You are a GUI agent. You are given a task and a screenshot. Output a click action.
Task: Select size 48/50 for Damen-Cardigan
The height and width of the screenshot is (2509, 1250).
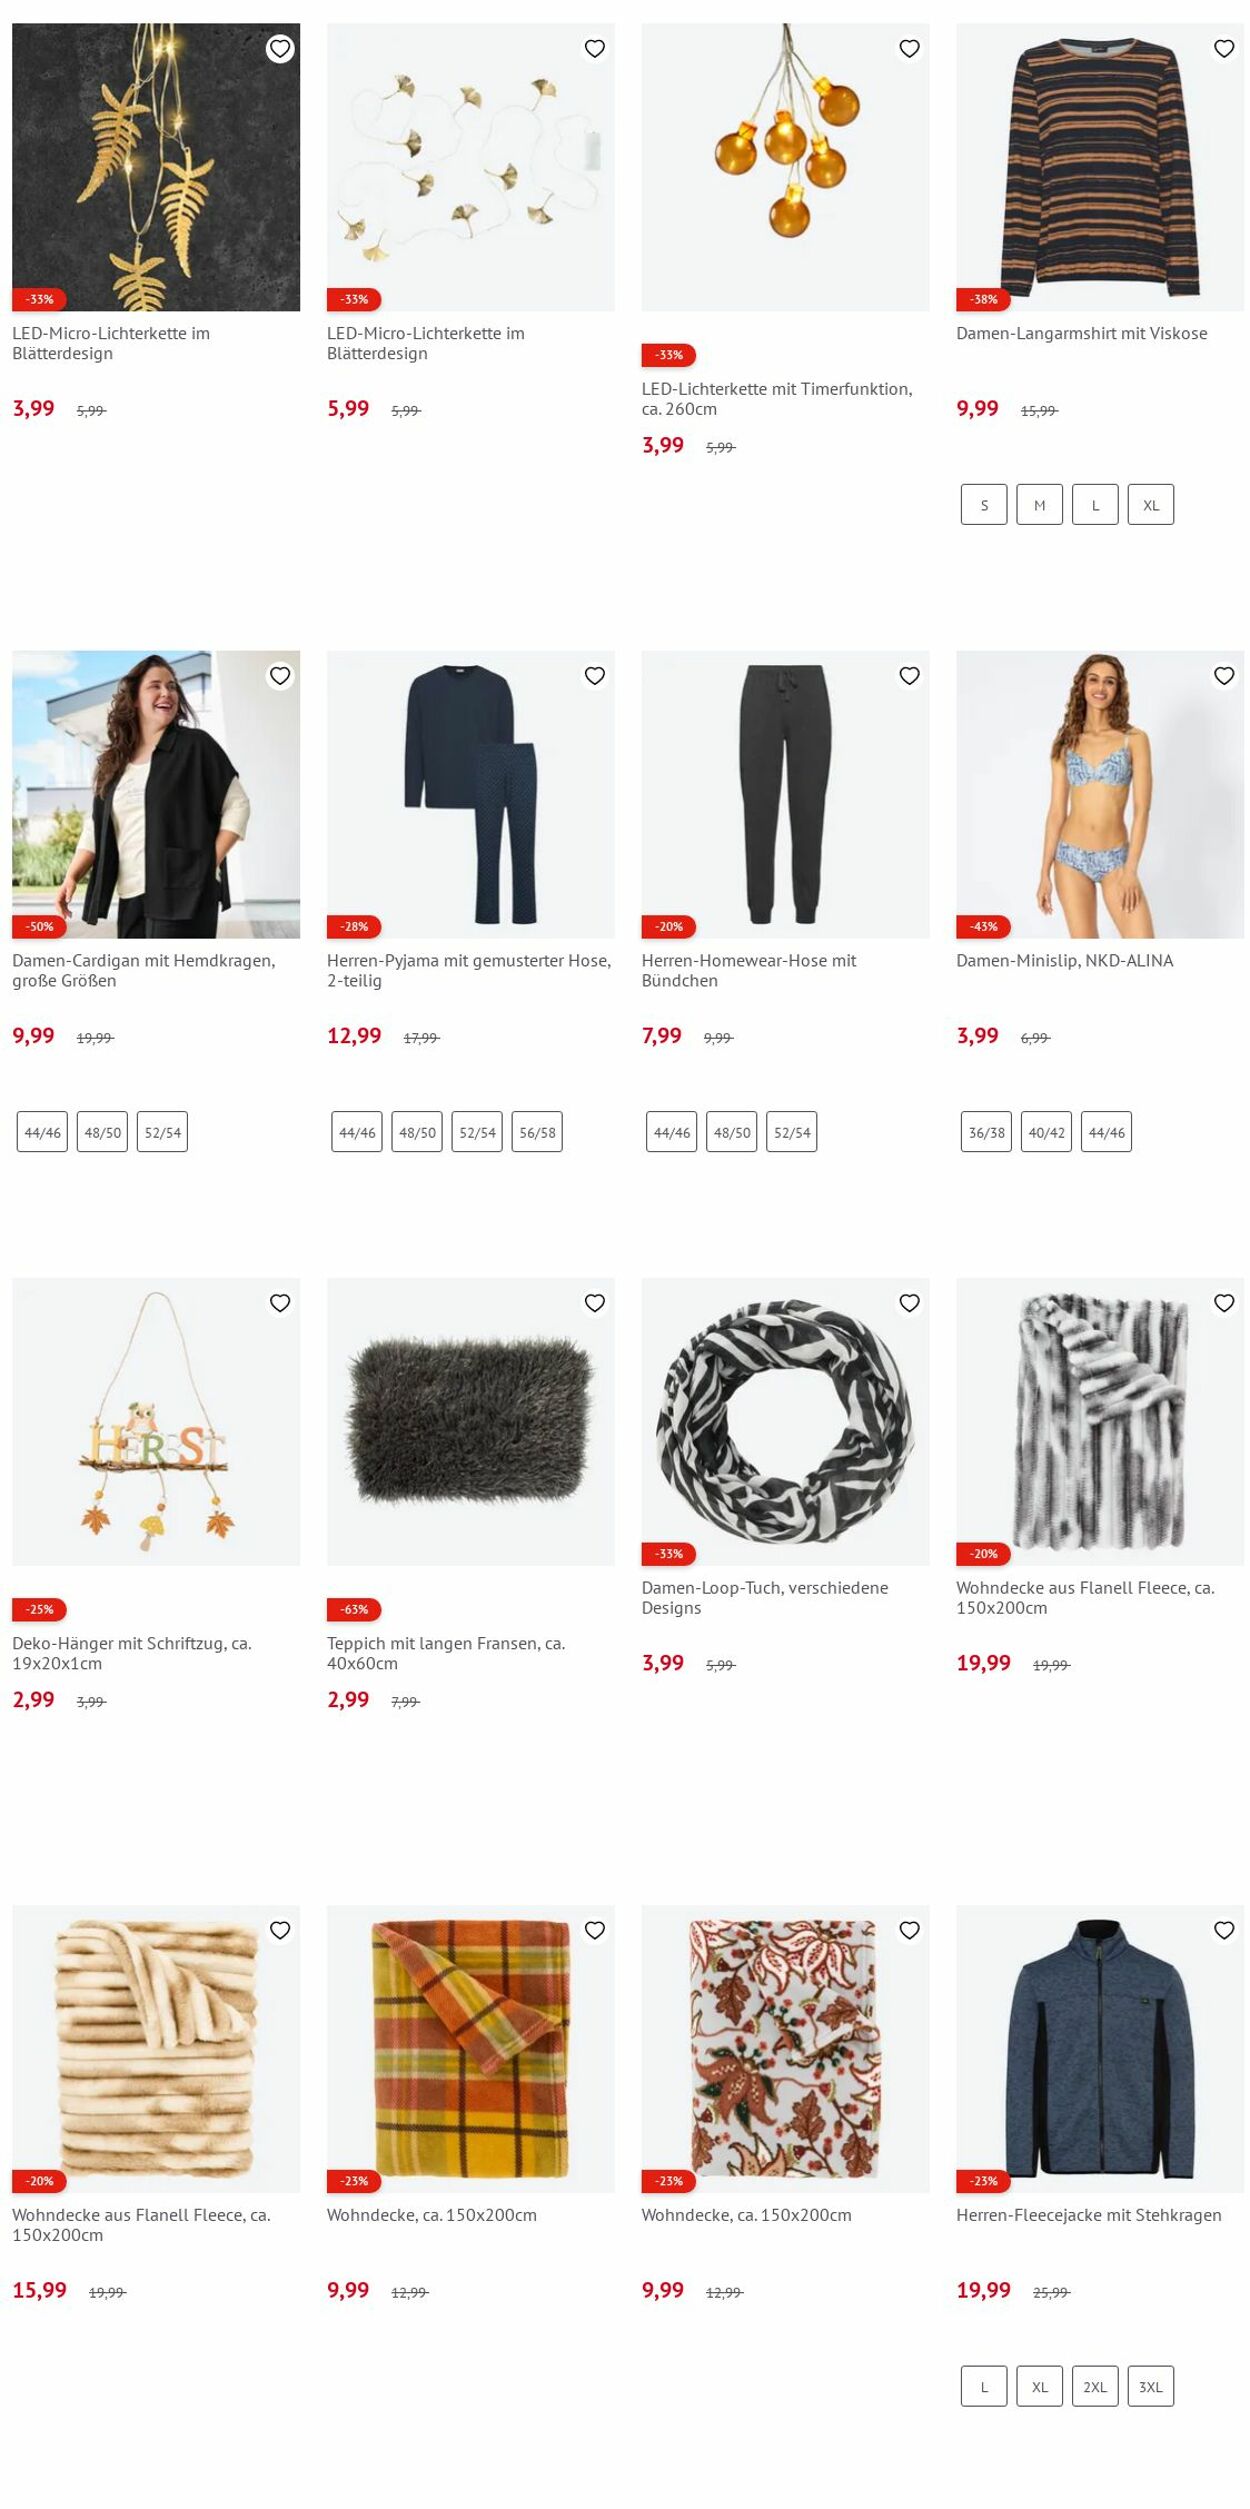[102, 1132]
